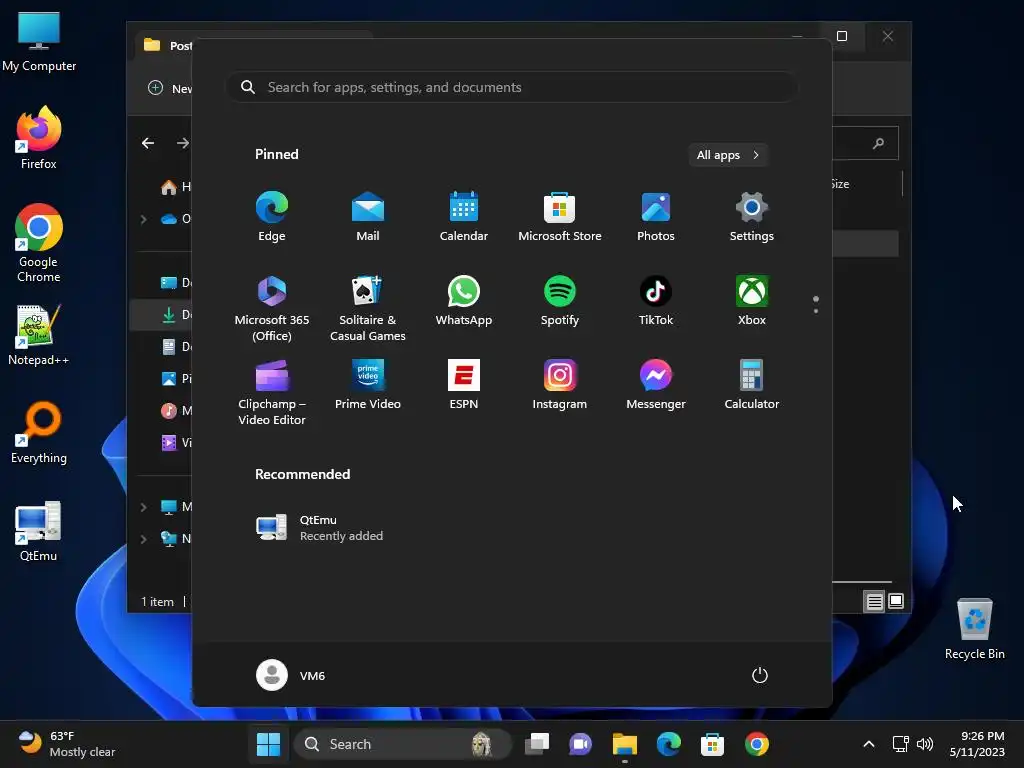Viewport: 1024px width, 768px height.
Task: Open Task View from the taskbar
Action: pos(537,744)
